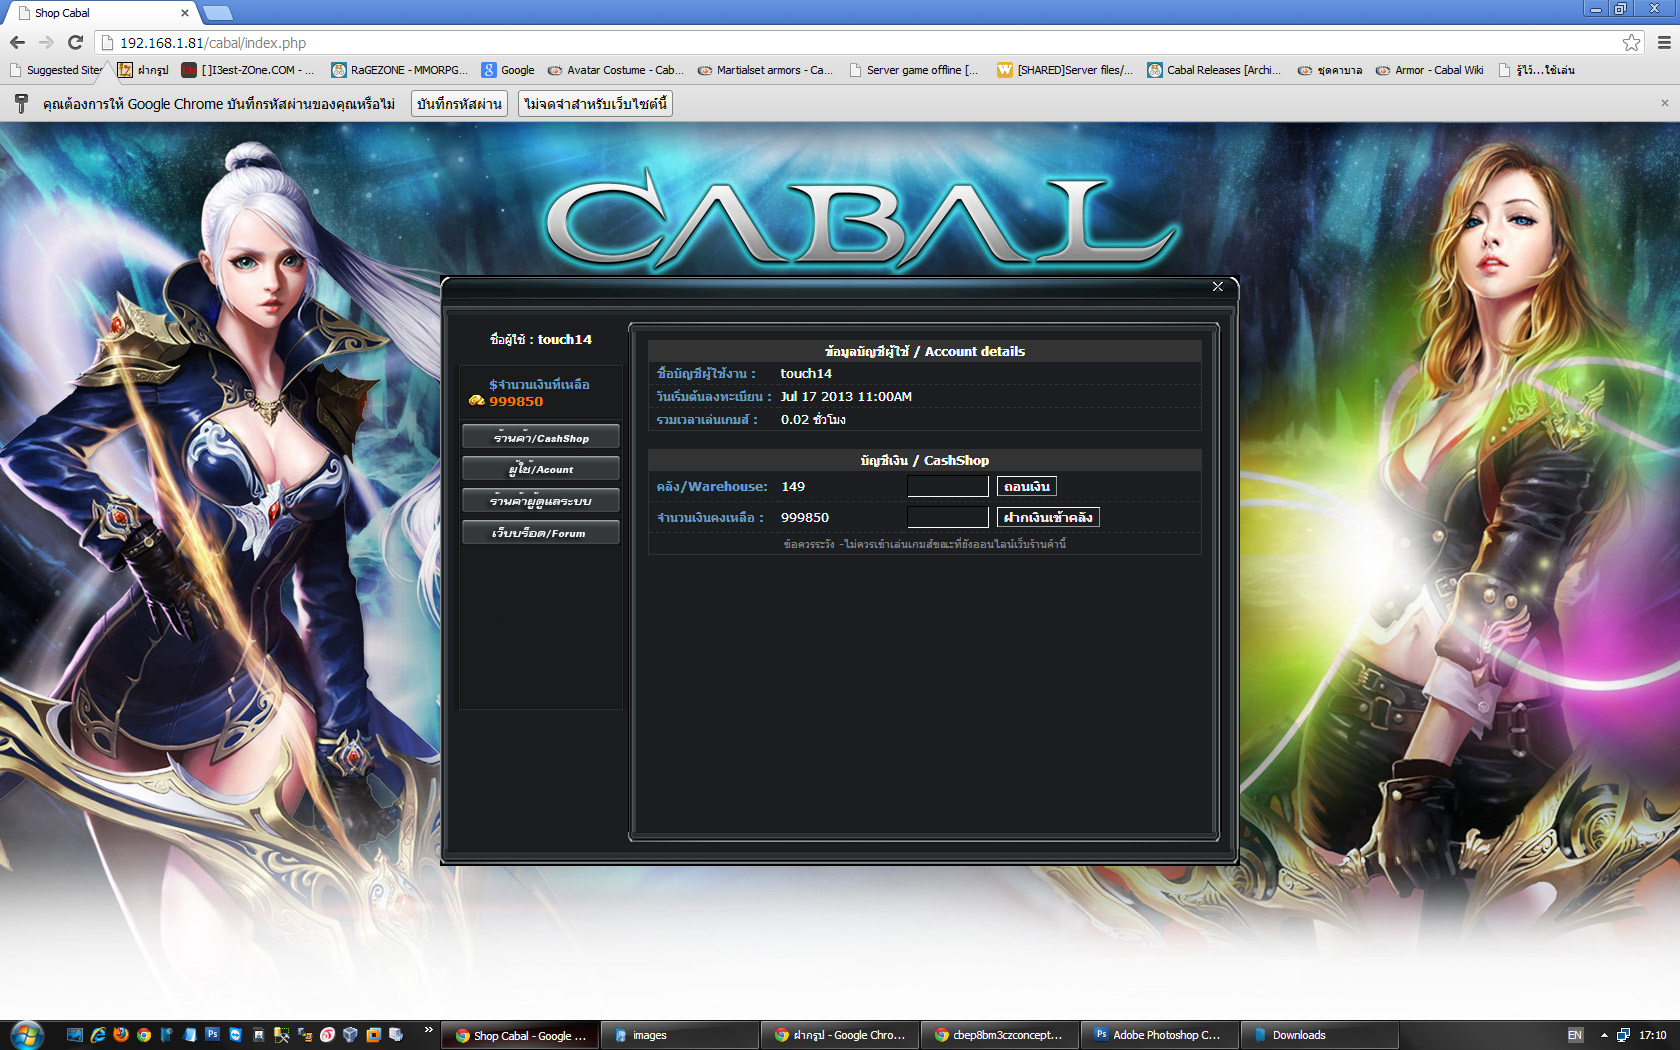Open ฝากรูป bookmark
Screen dimensions: 1680x1050
click(143, 70)
